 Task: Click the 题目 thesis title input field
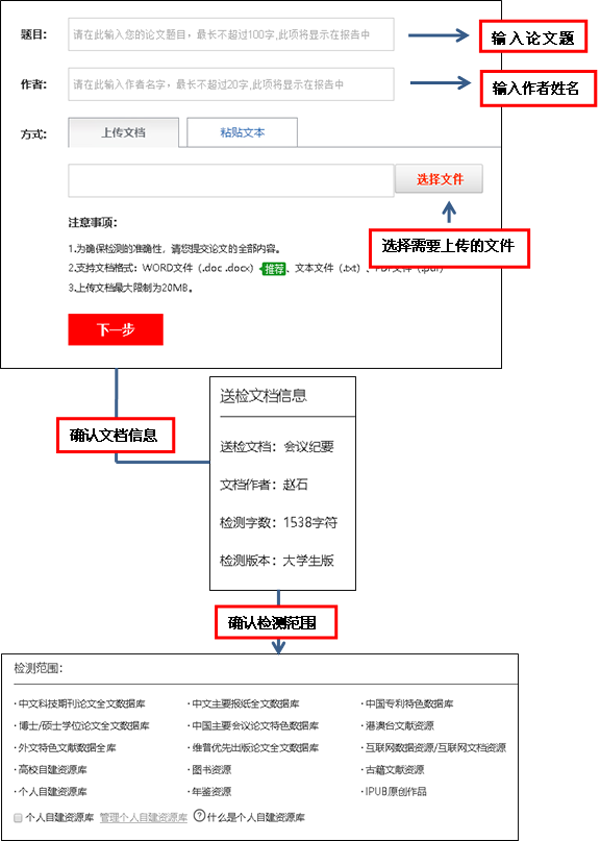click(231, 34)
